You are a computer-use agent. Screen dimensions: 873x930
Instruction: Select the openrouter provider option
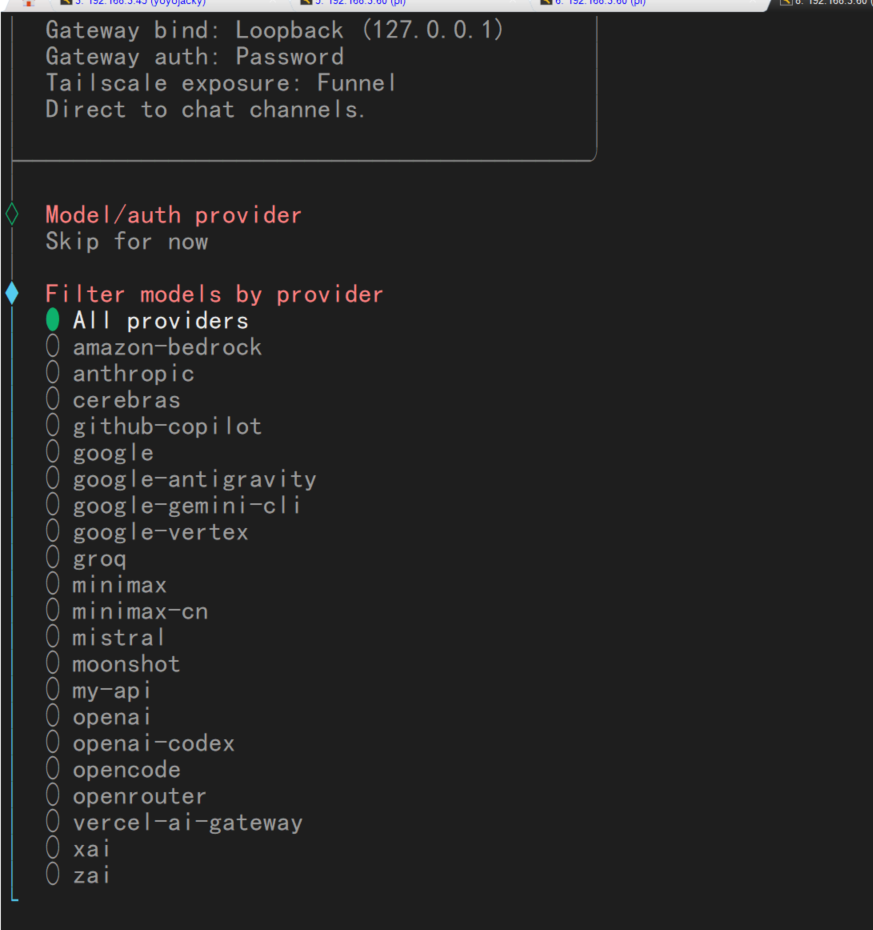coord(126,796)
